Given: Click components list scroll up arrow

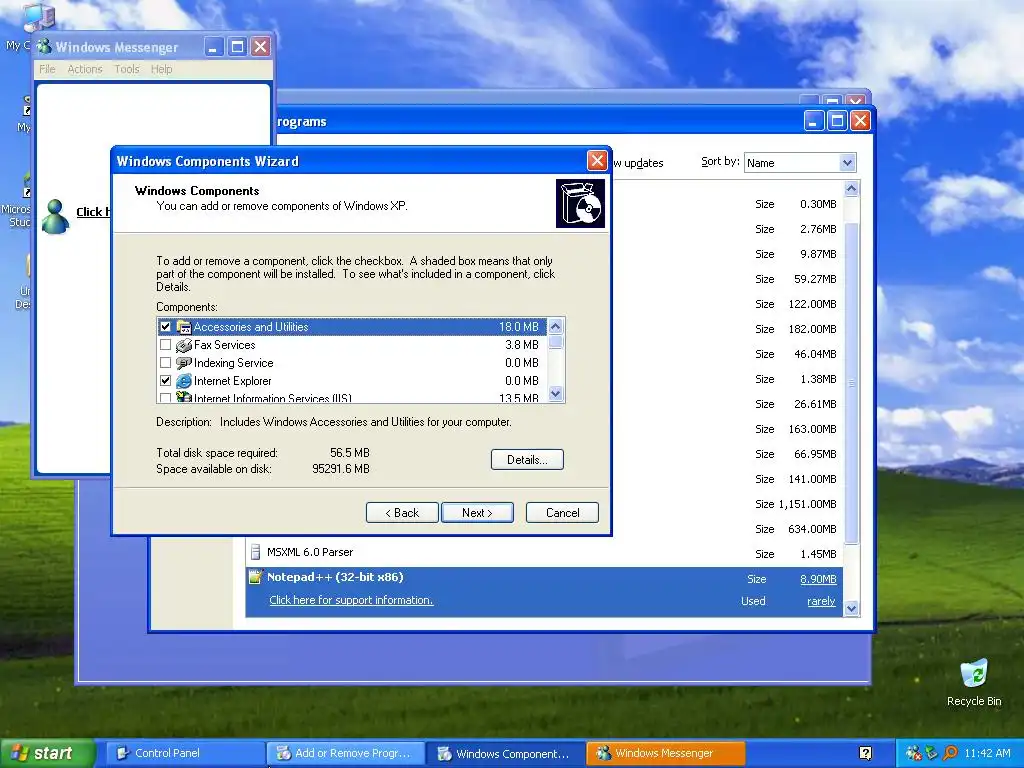Looking at the screenshot, I should coord(556,326).
